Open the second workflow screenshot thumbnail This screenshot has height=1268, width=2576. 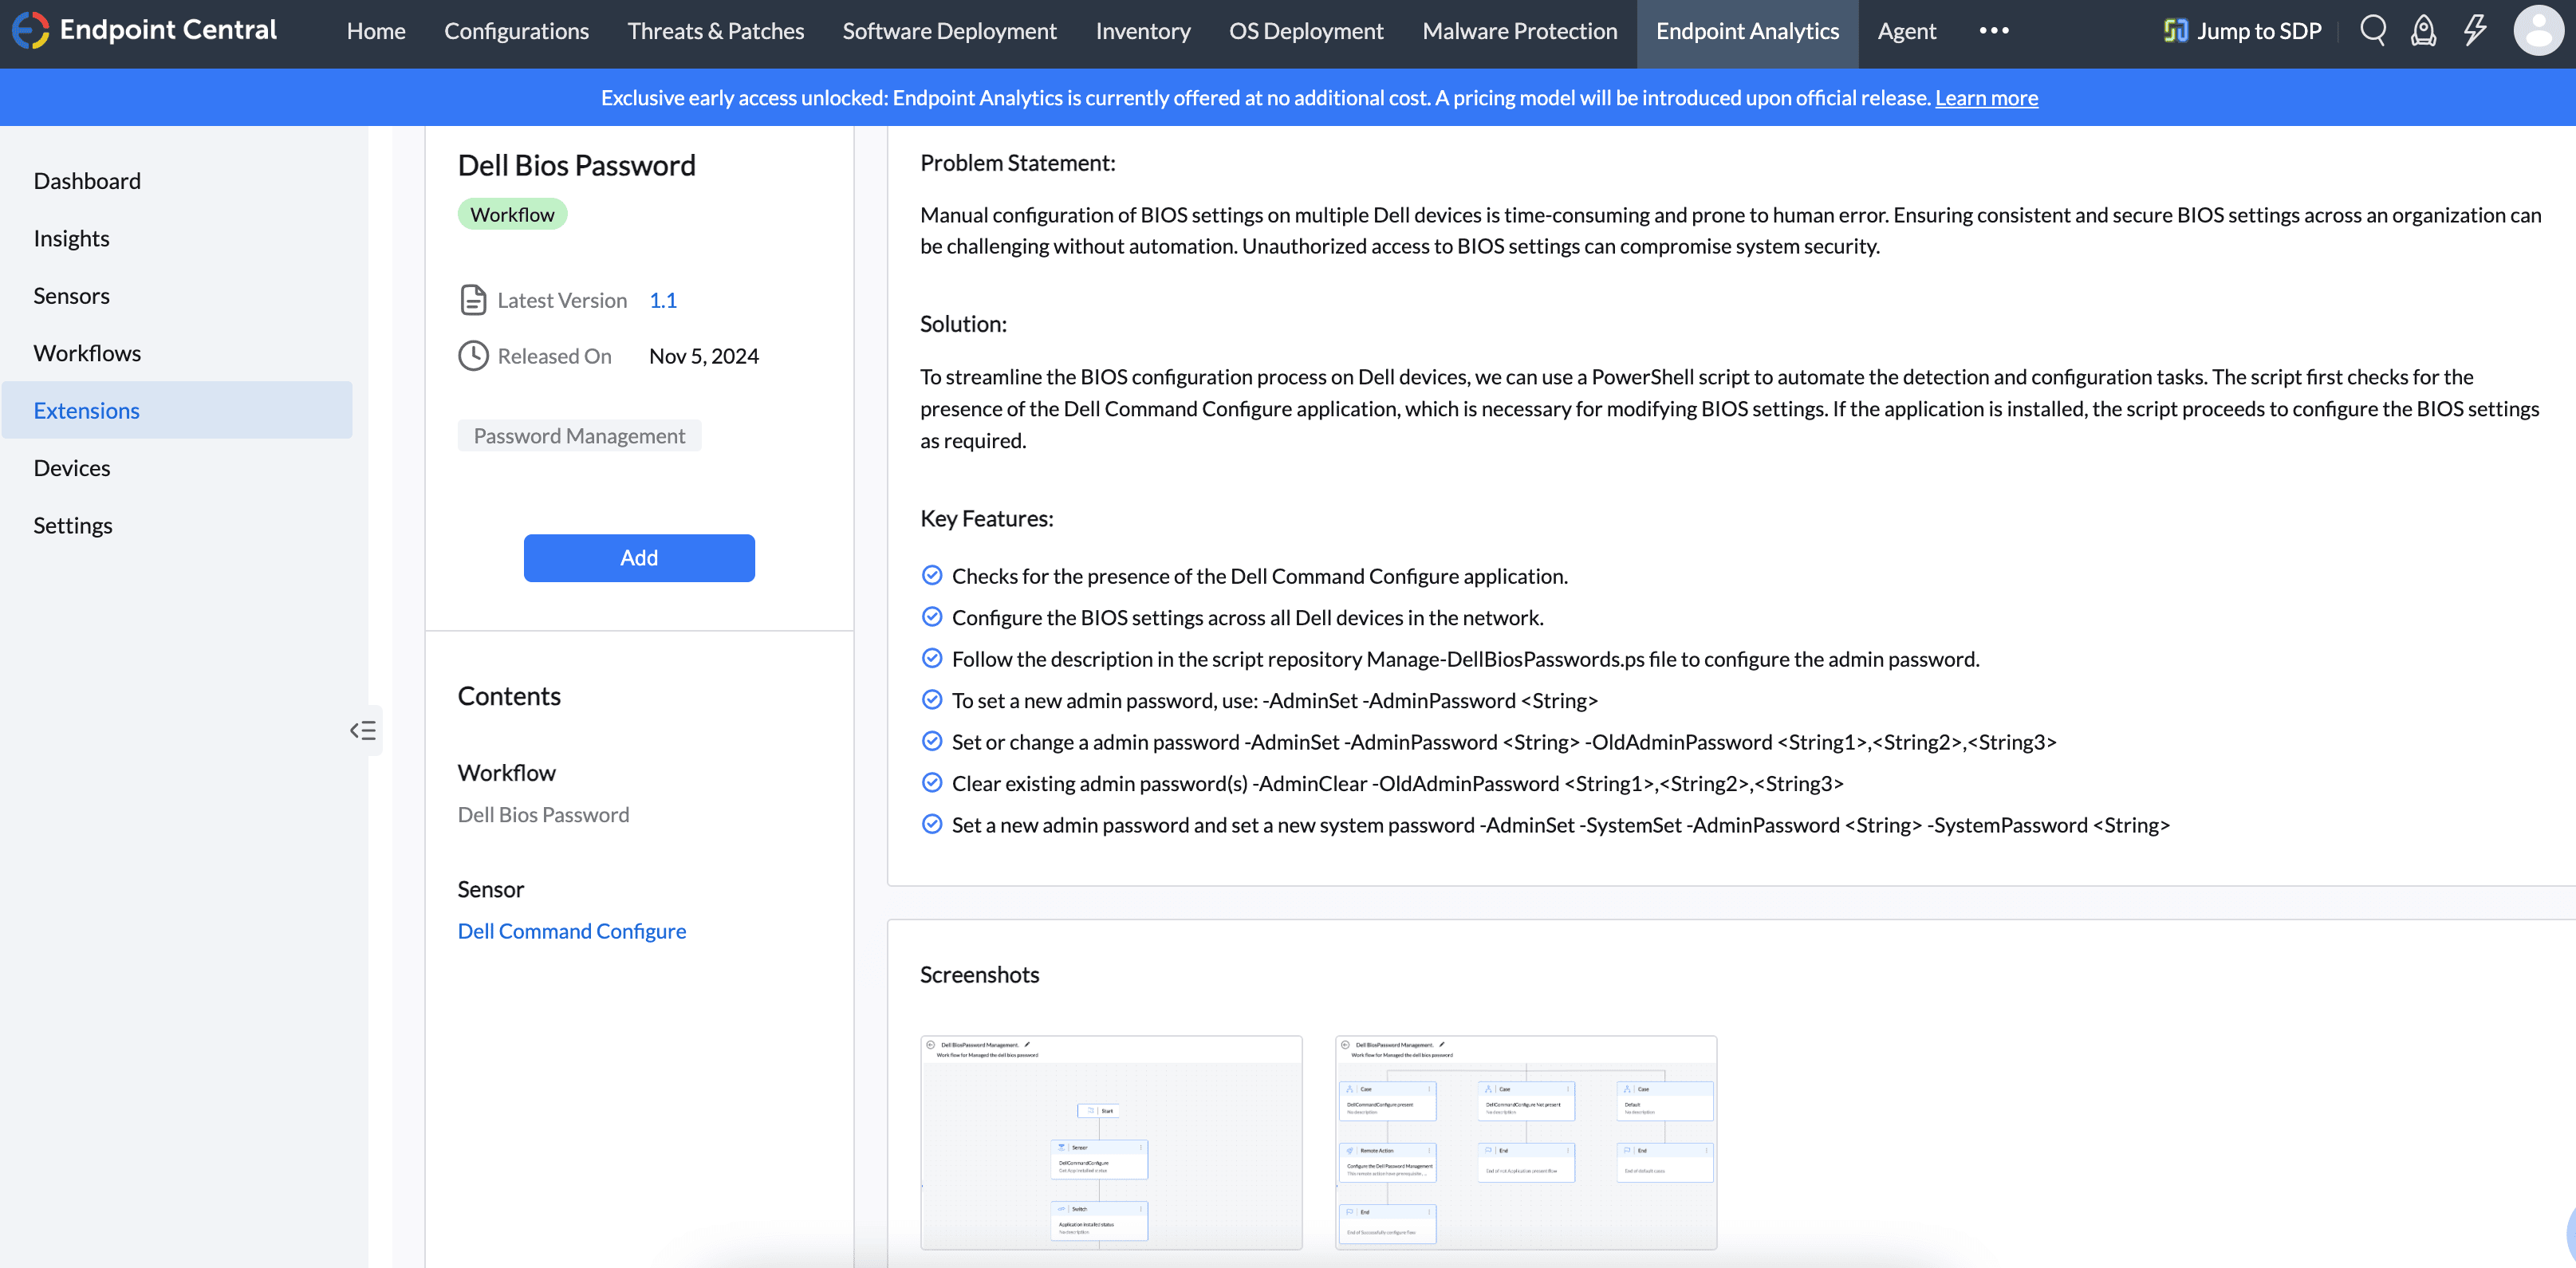pos(1525,1142)
